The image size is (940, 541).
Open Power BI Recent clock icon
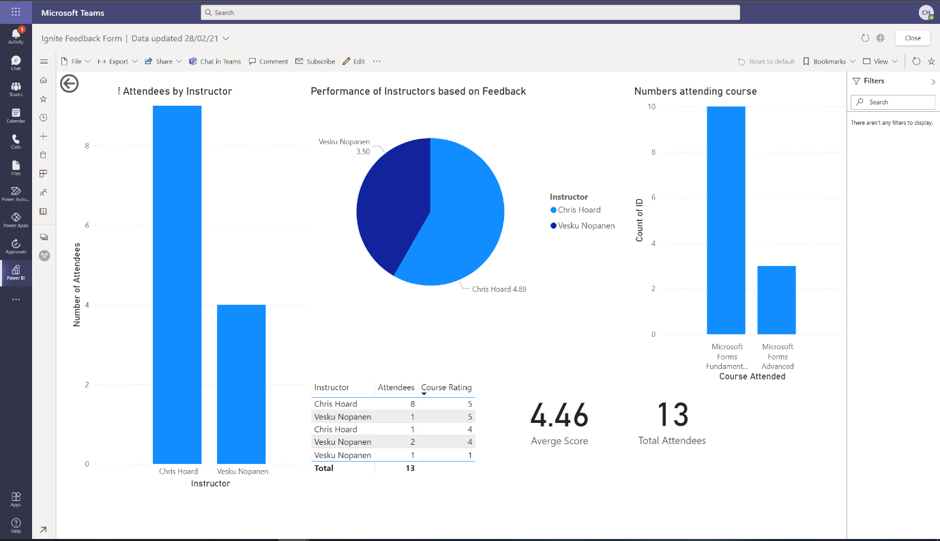coord(43,118)
